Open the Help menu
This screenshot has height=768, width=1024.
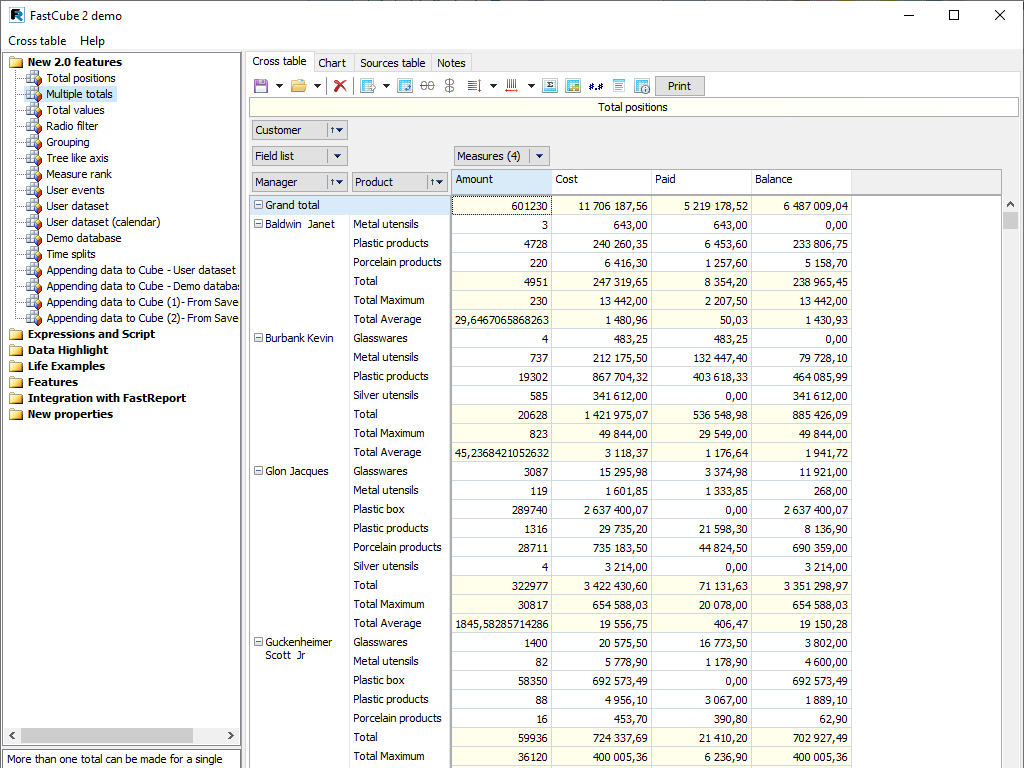(x=92, y=41)
